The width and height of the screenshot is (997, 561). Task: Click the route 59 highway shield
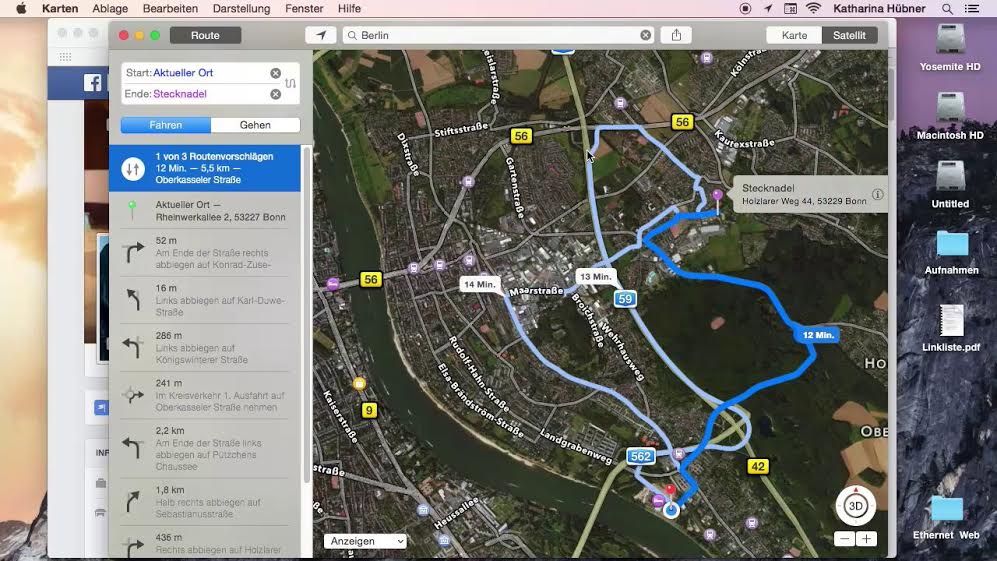pos(625,299)
